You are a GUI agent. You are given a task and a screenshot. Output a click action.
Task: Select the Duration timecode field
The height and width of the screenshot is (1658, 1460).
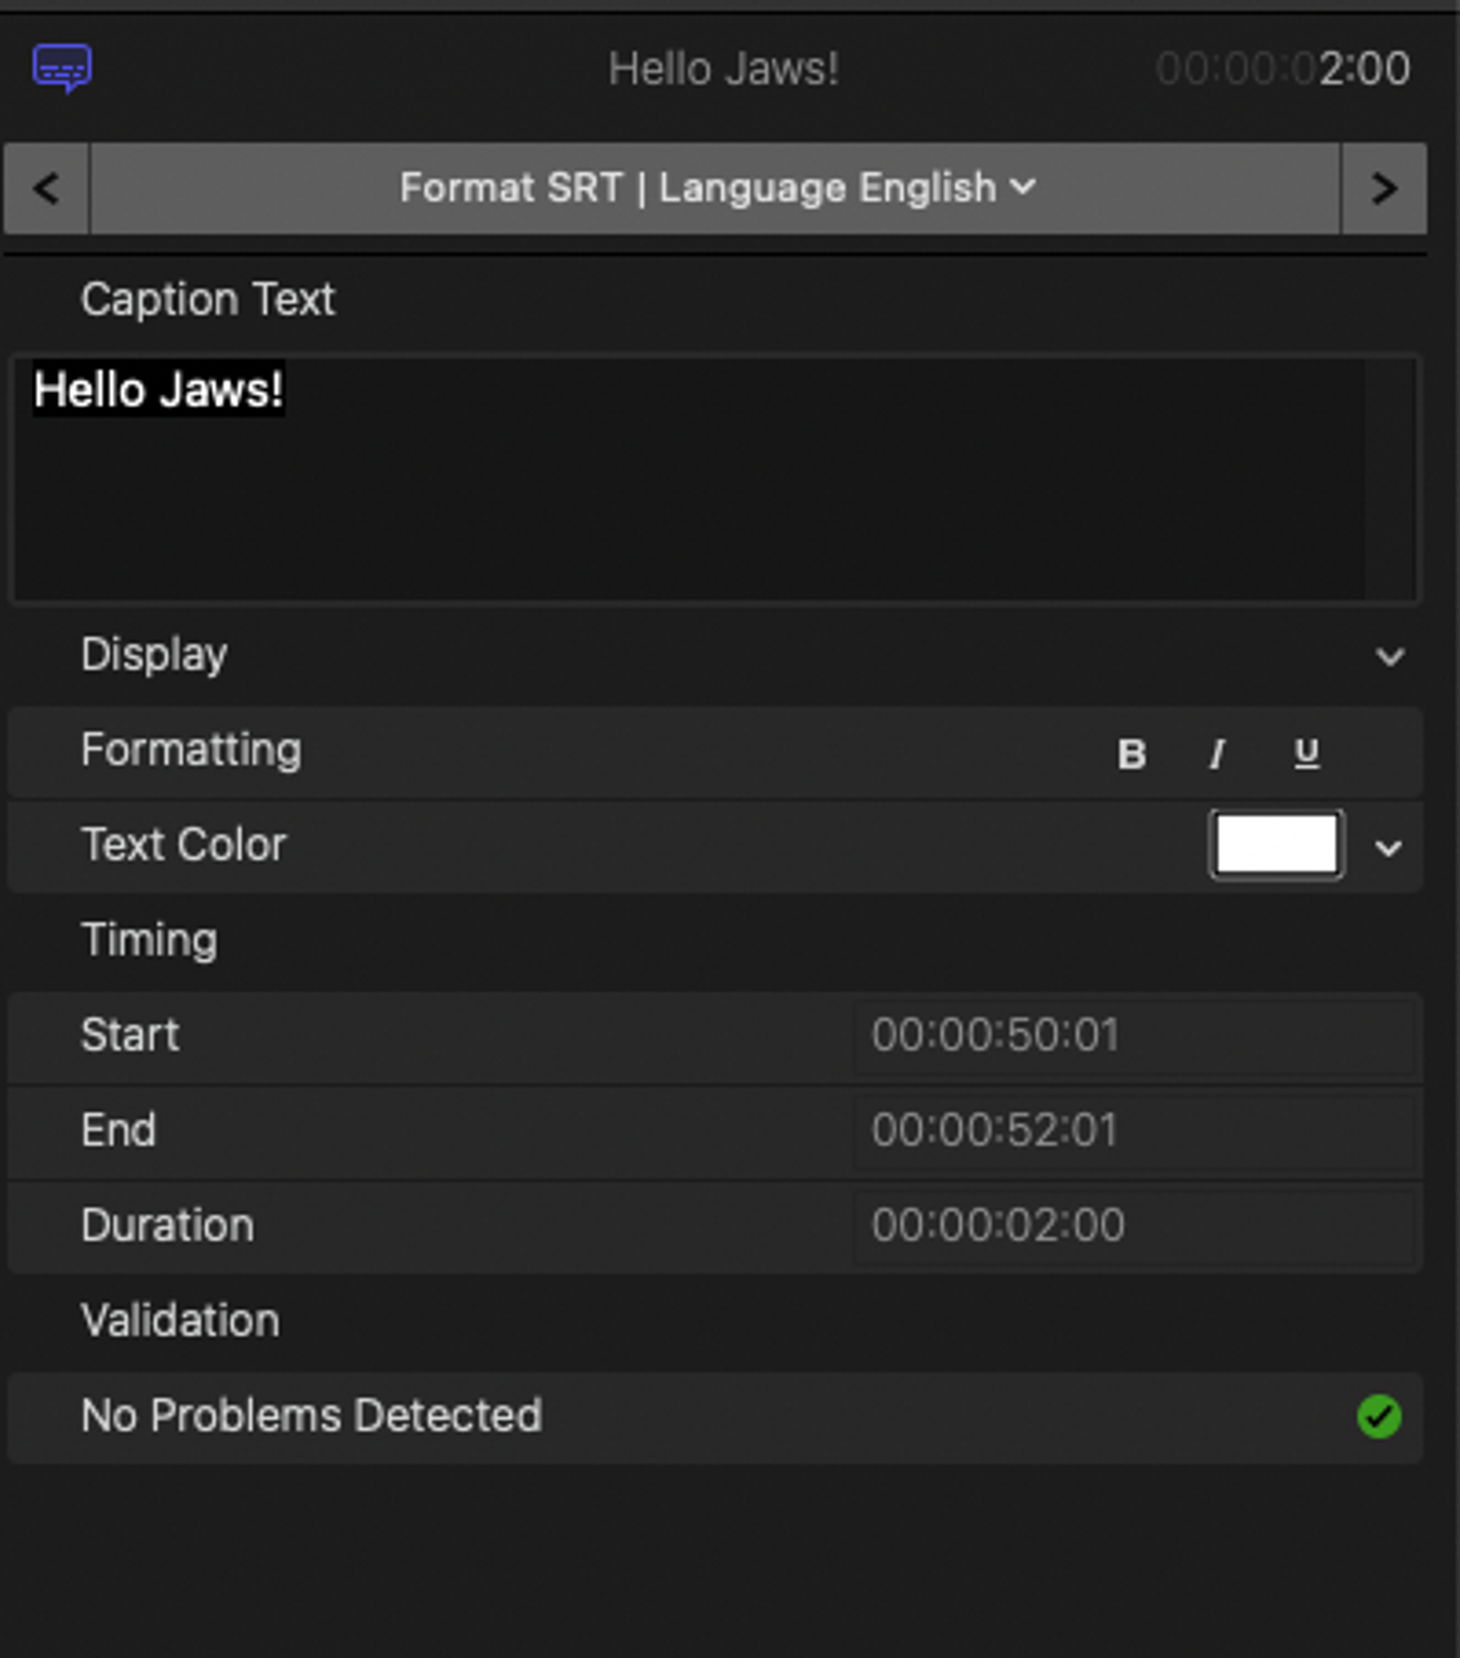1134,1225
